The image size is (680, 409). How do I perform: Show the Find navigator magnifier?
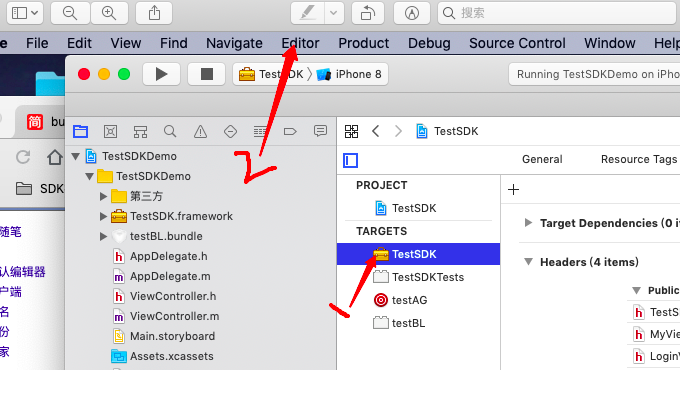[x=170, y=131]
